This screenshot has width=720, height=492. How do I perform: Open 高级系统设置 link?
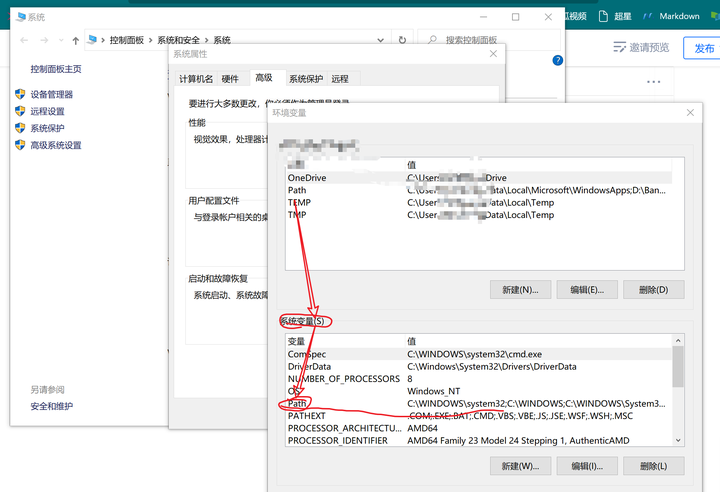point(56,145)
